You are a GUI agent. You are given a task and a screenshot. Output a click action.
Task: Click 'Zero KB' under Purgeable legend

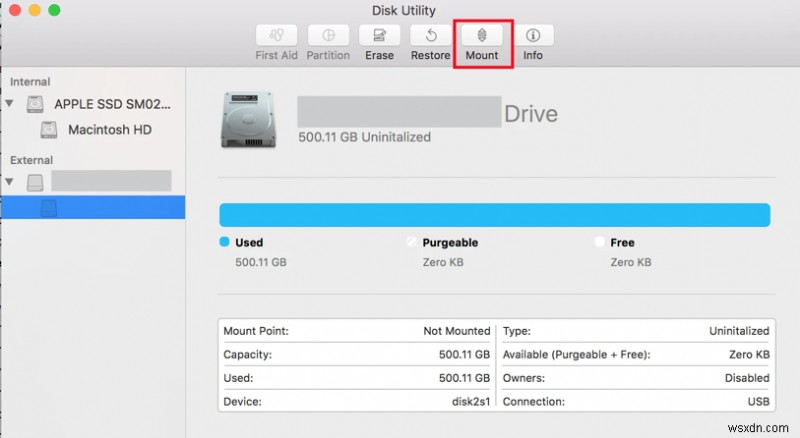click(x=443, y=262)
